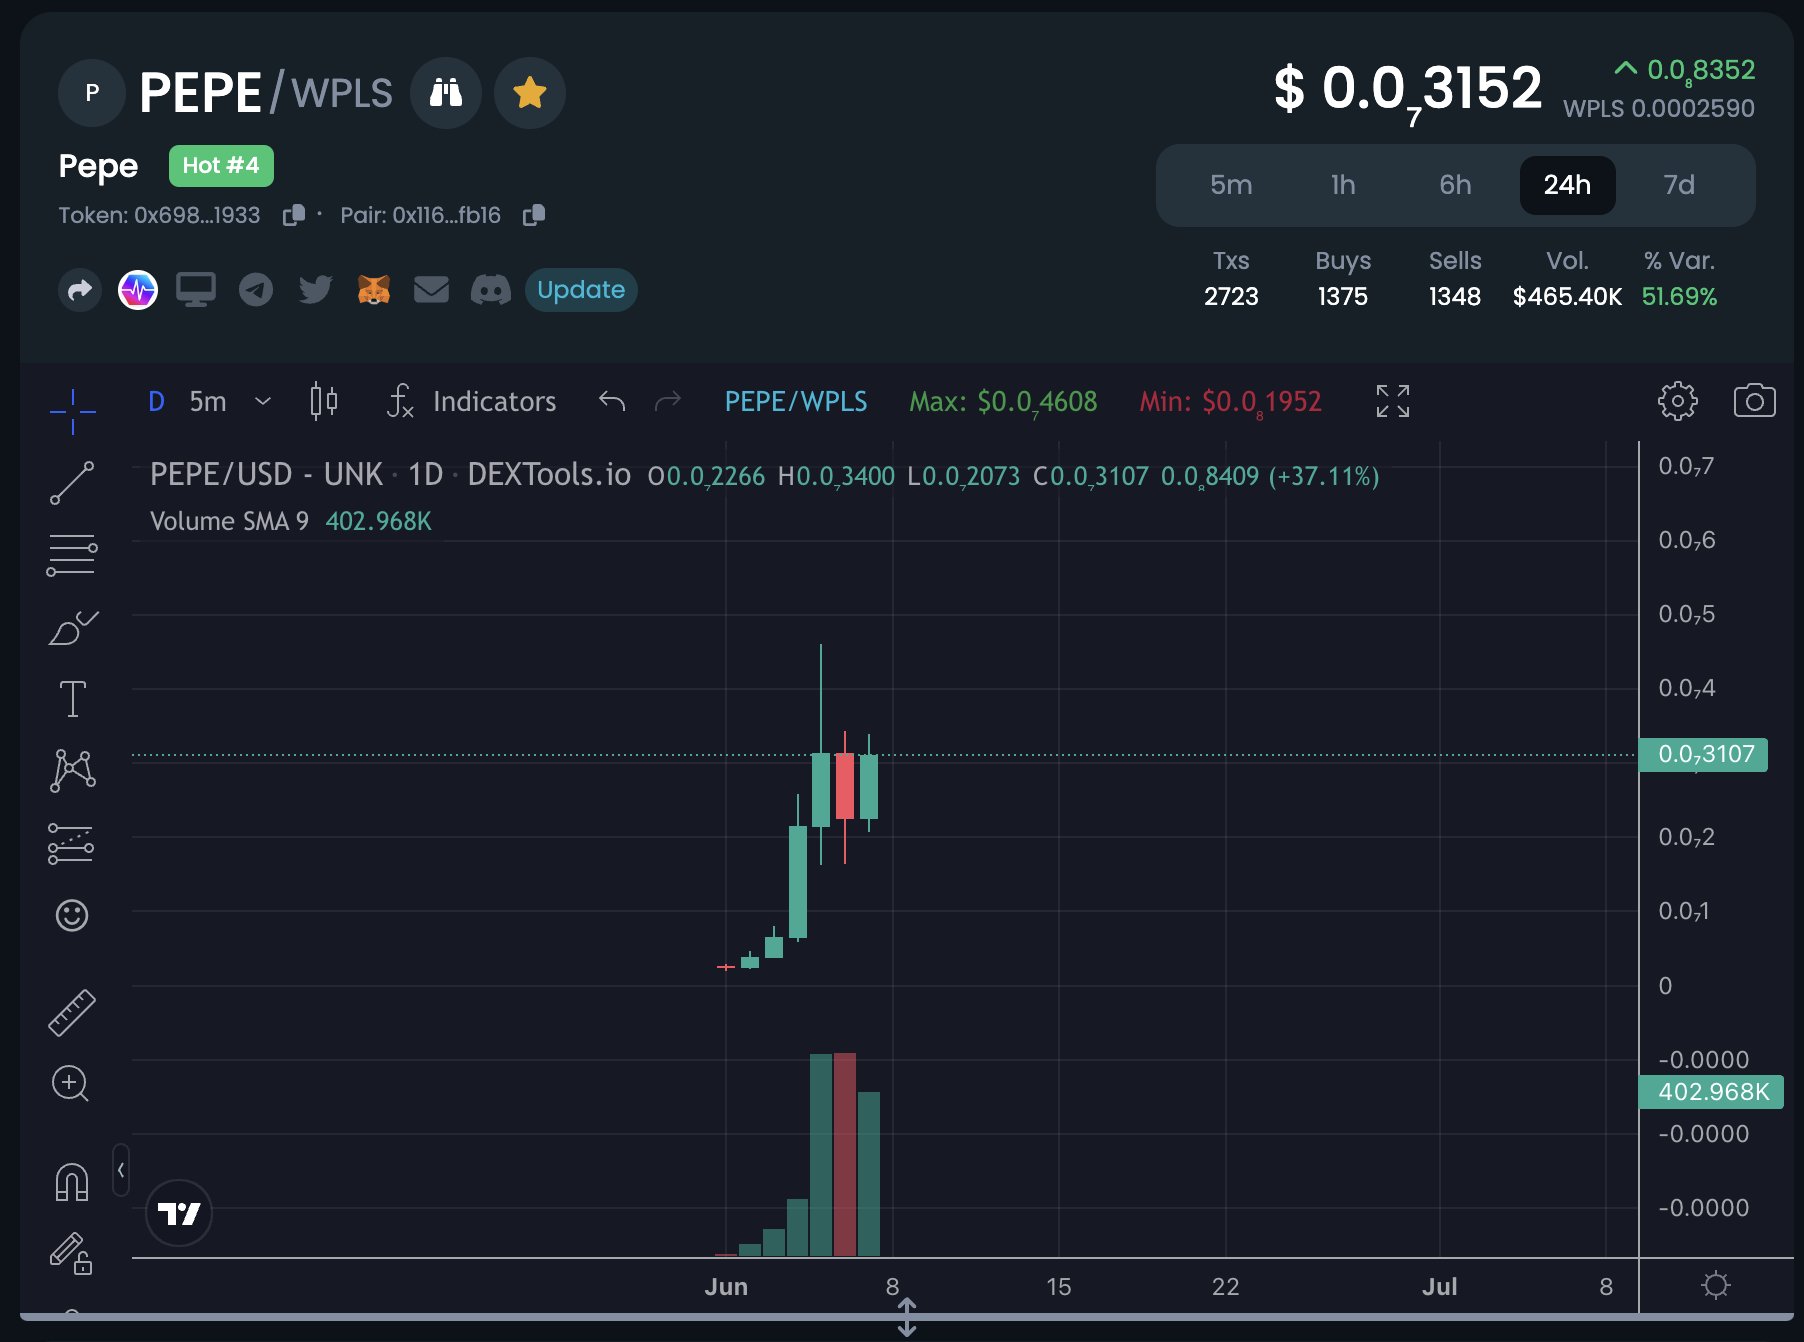The height and width of the screenshot is (1342, 1804).
Task: Open the Twitter link
Action: point(315,290)
